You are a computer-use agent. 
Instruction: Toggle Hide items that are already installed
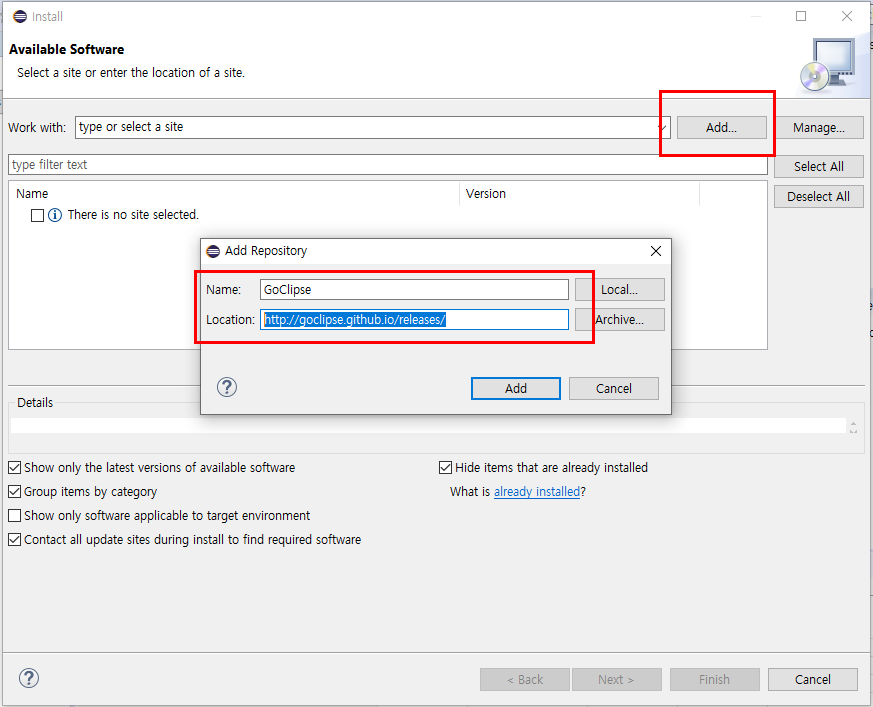pyautogui.click(x=445, y=468)
